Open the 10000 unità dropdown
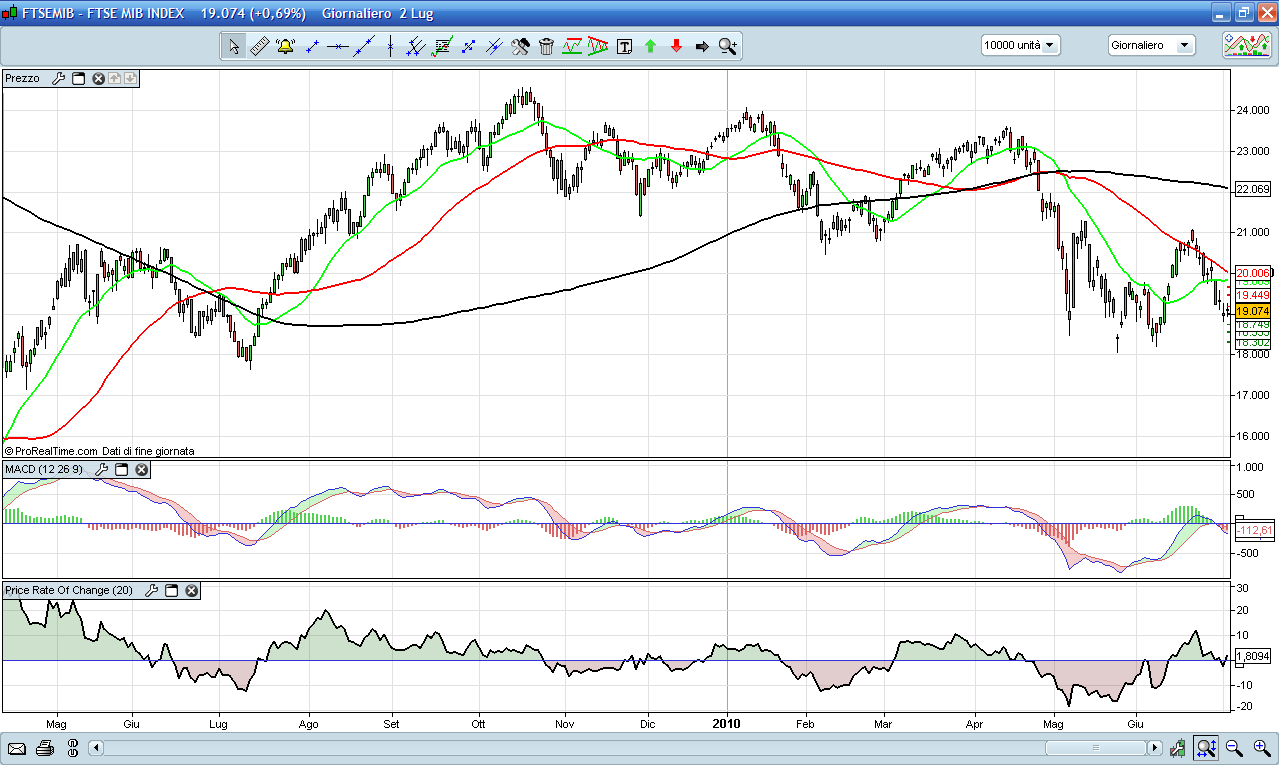This screenshot has height=765, width=1279. [1020, 45]
